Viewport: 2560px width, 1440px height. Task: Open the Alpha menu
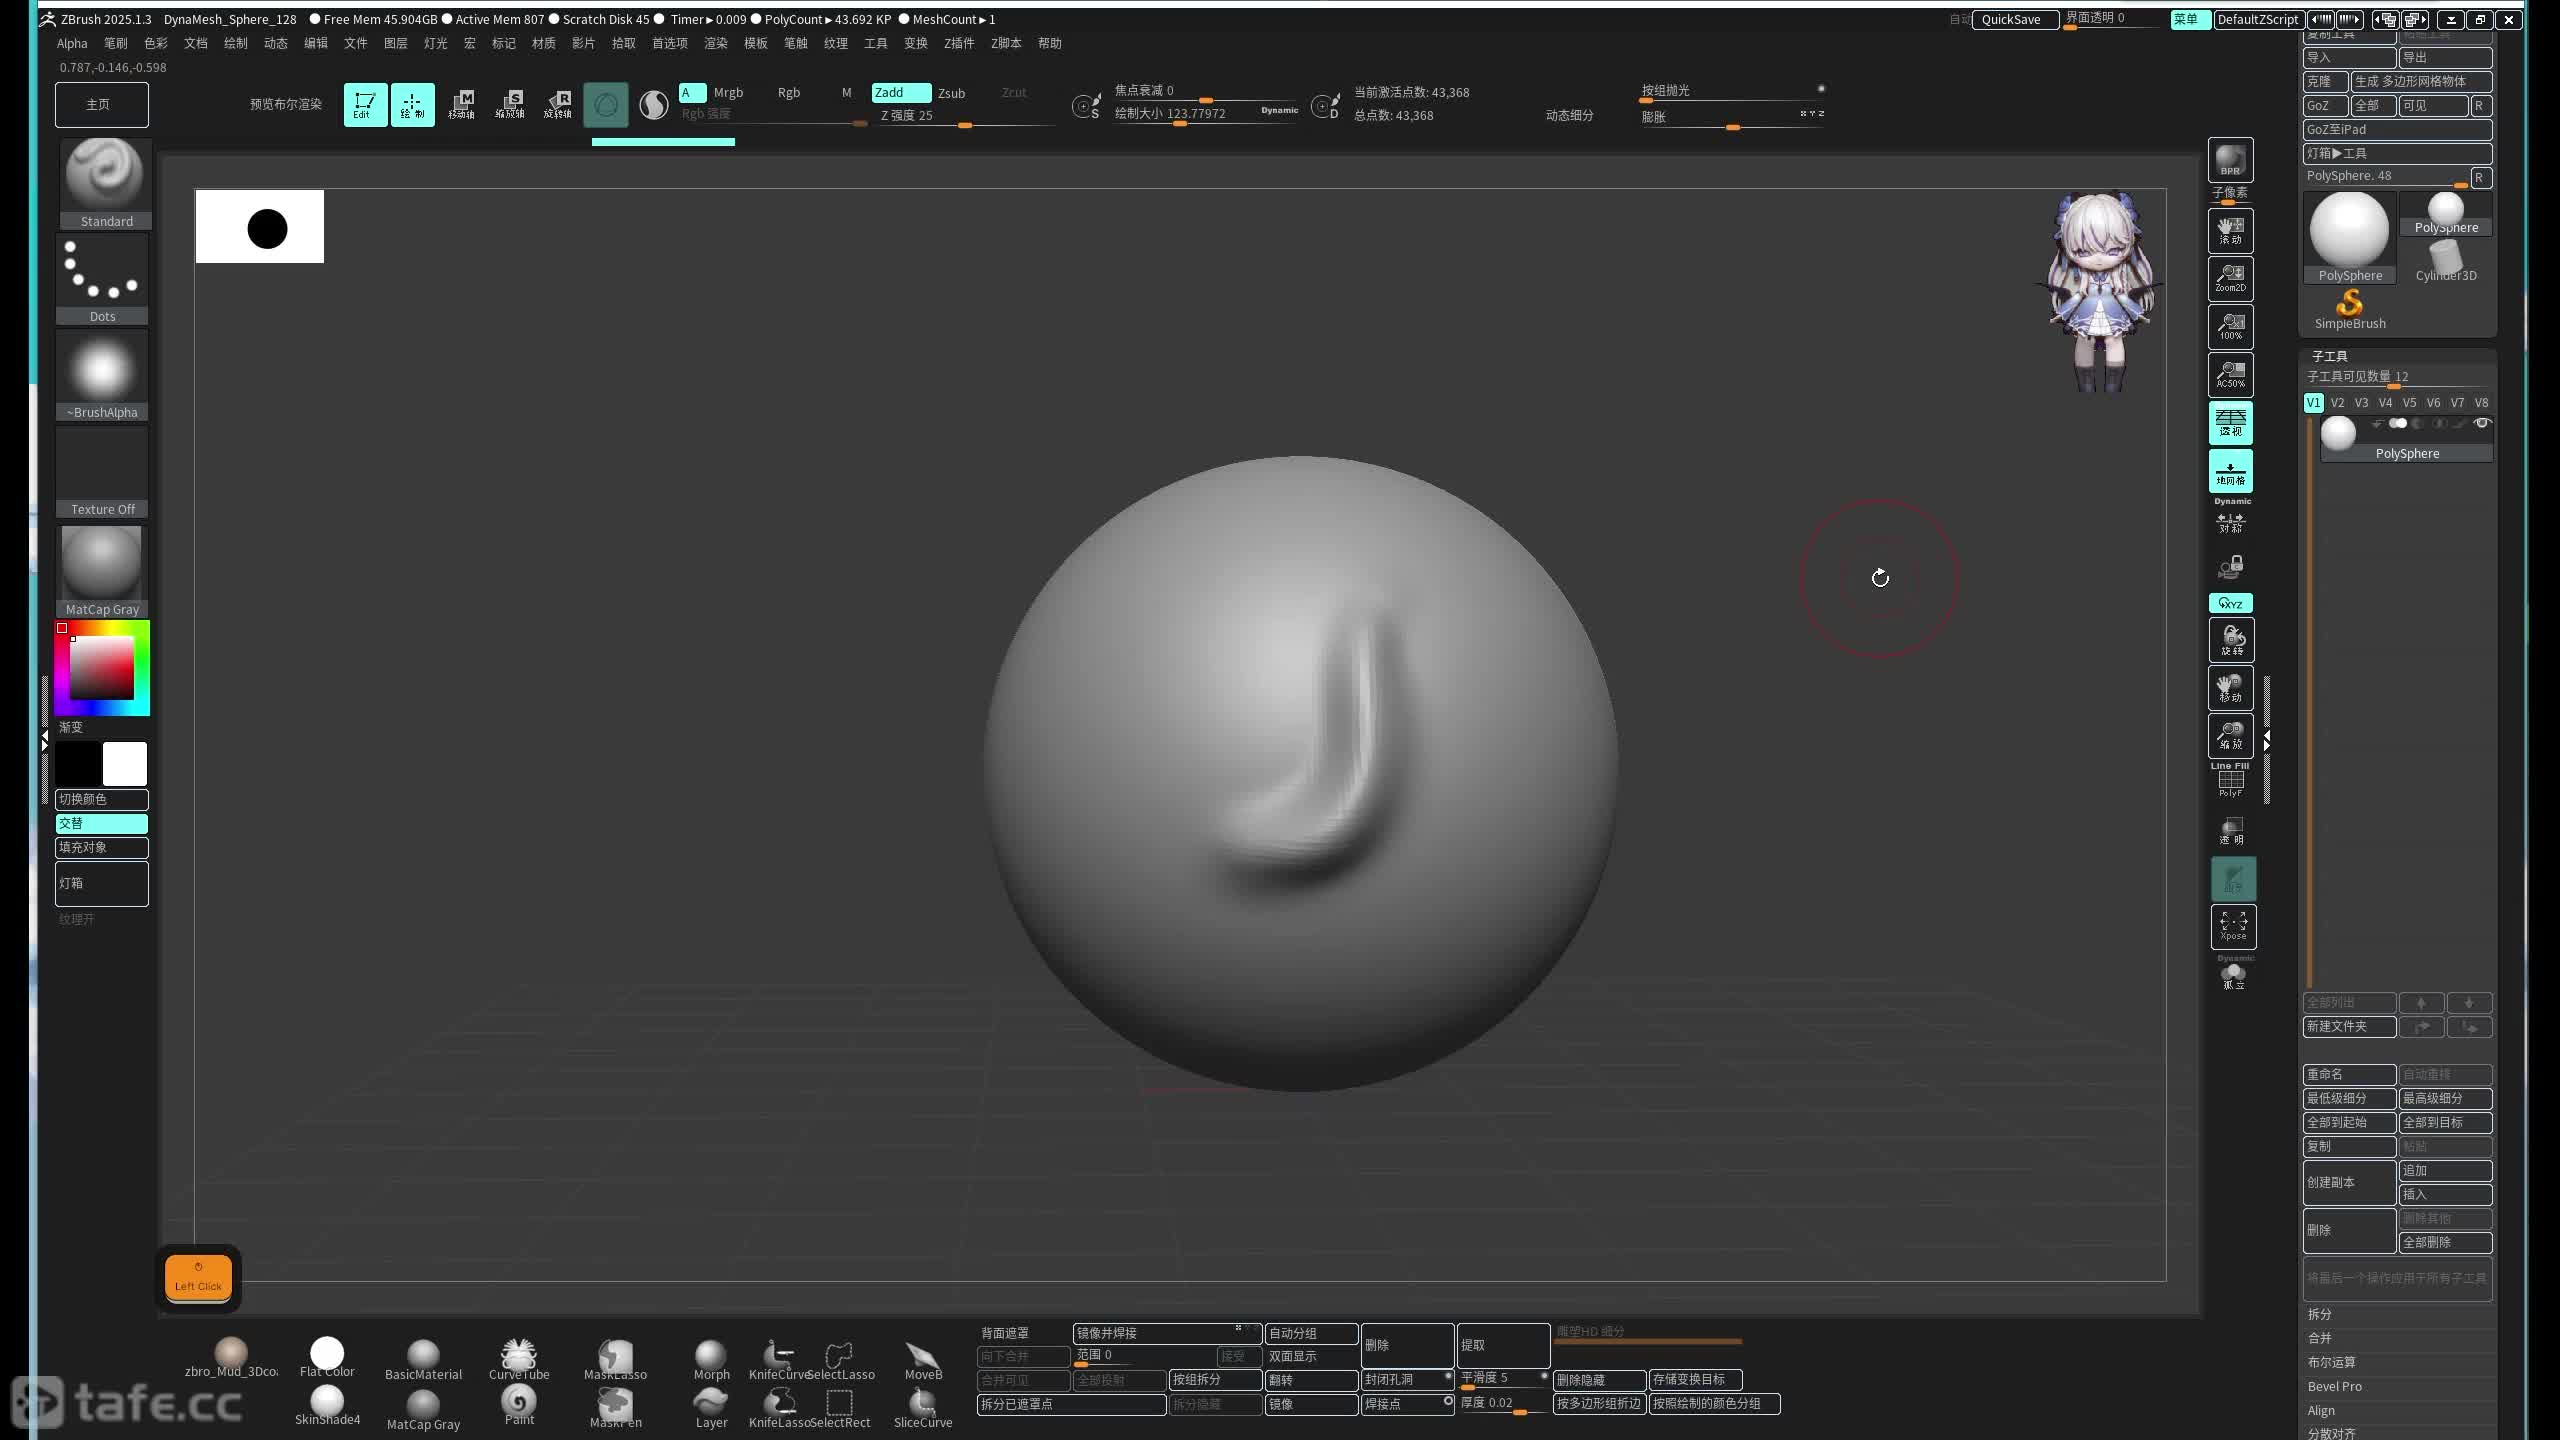(x=72, y=43)
